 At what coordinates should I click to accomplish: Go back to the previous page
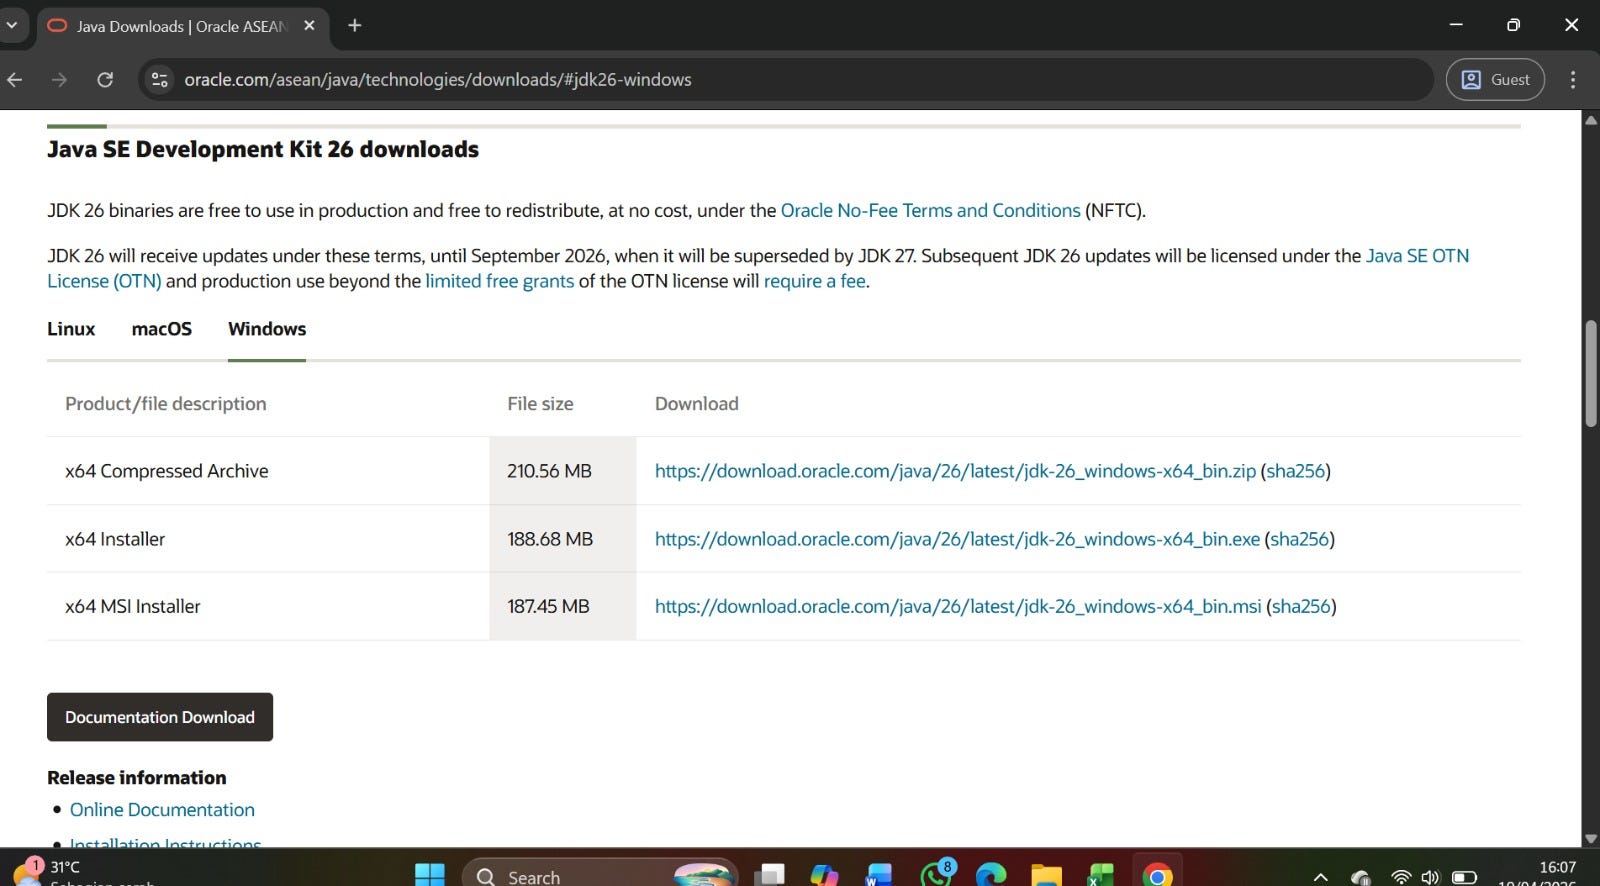(15, 80)
